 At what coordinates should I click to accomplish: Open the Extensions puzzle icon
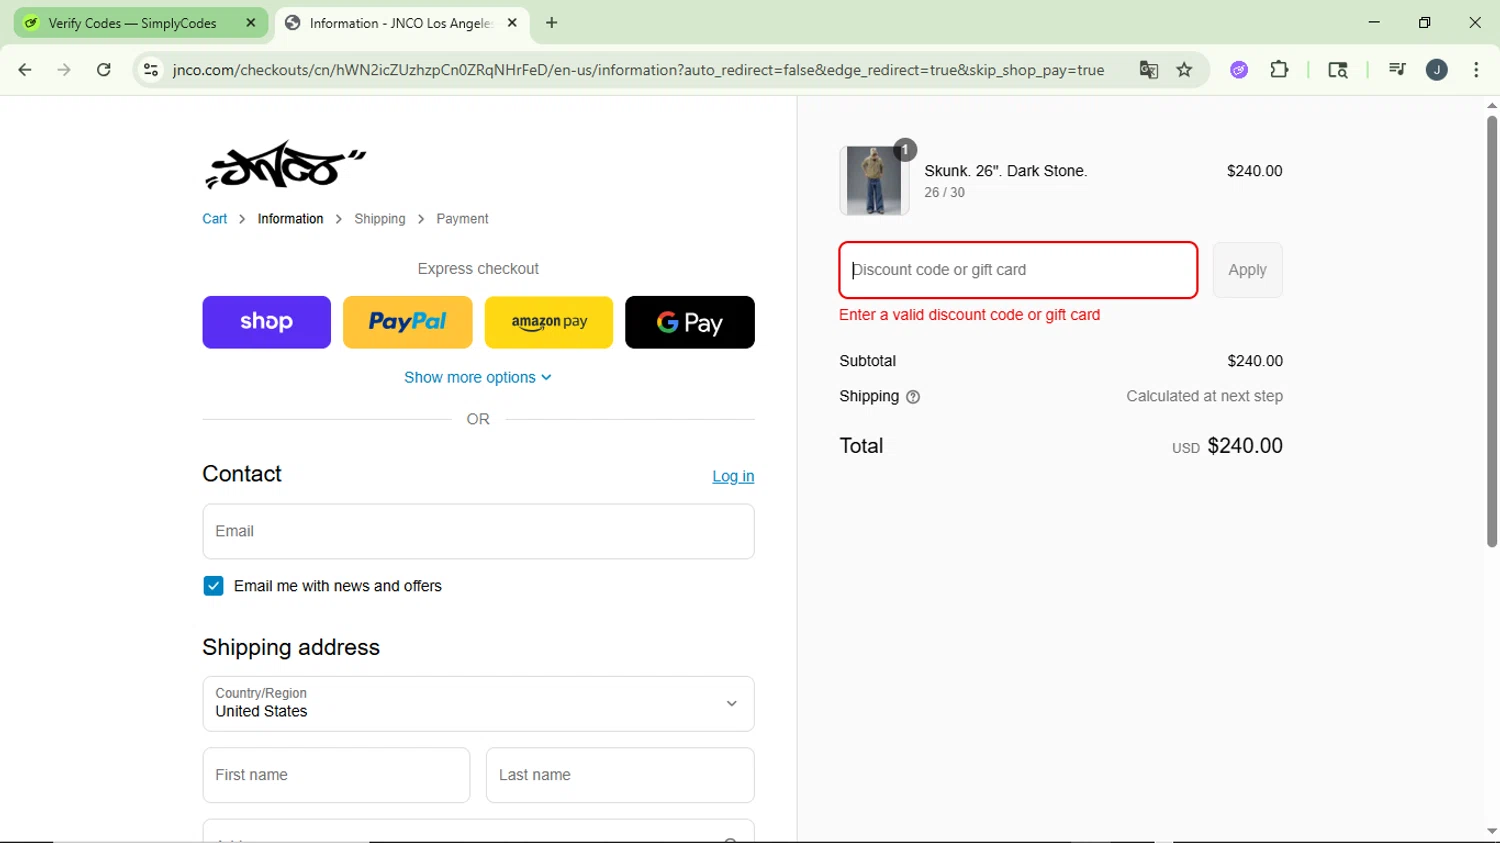1279,70
